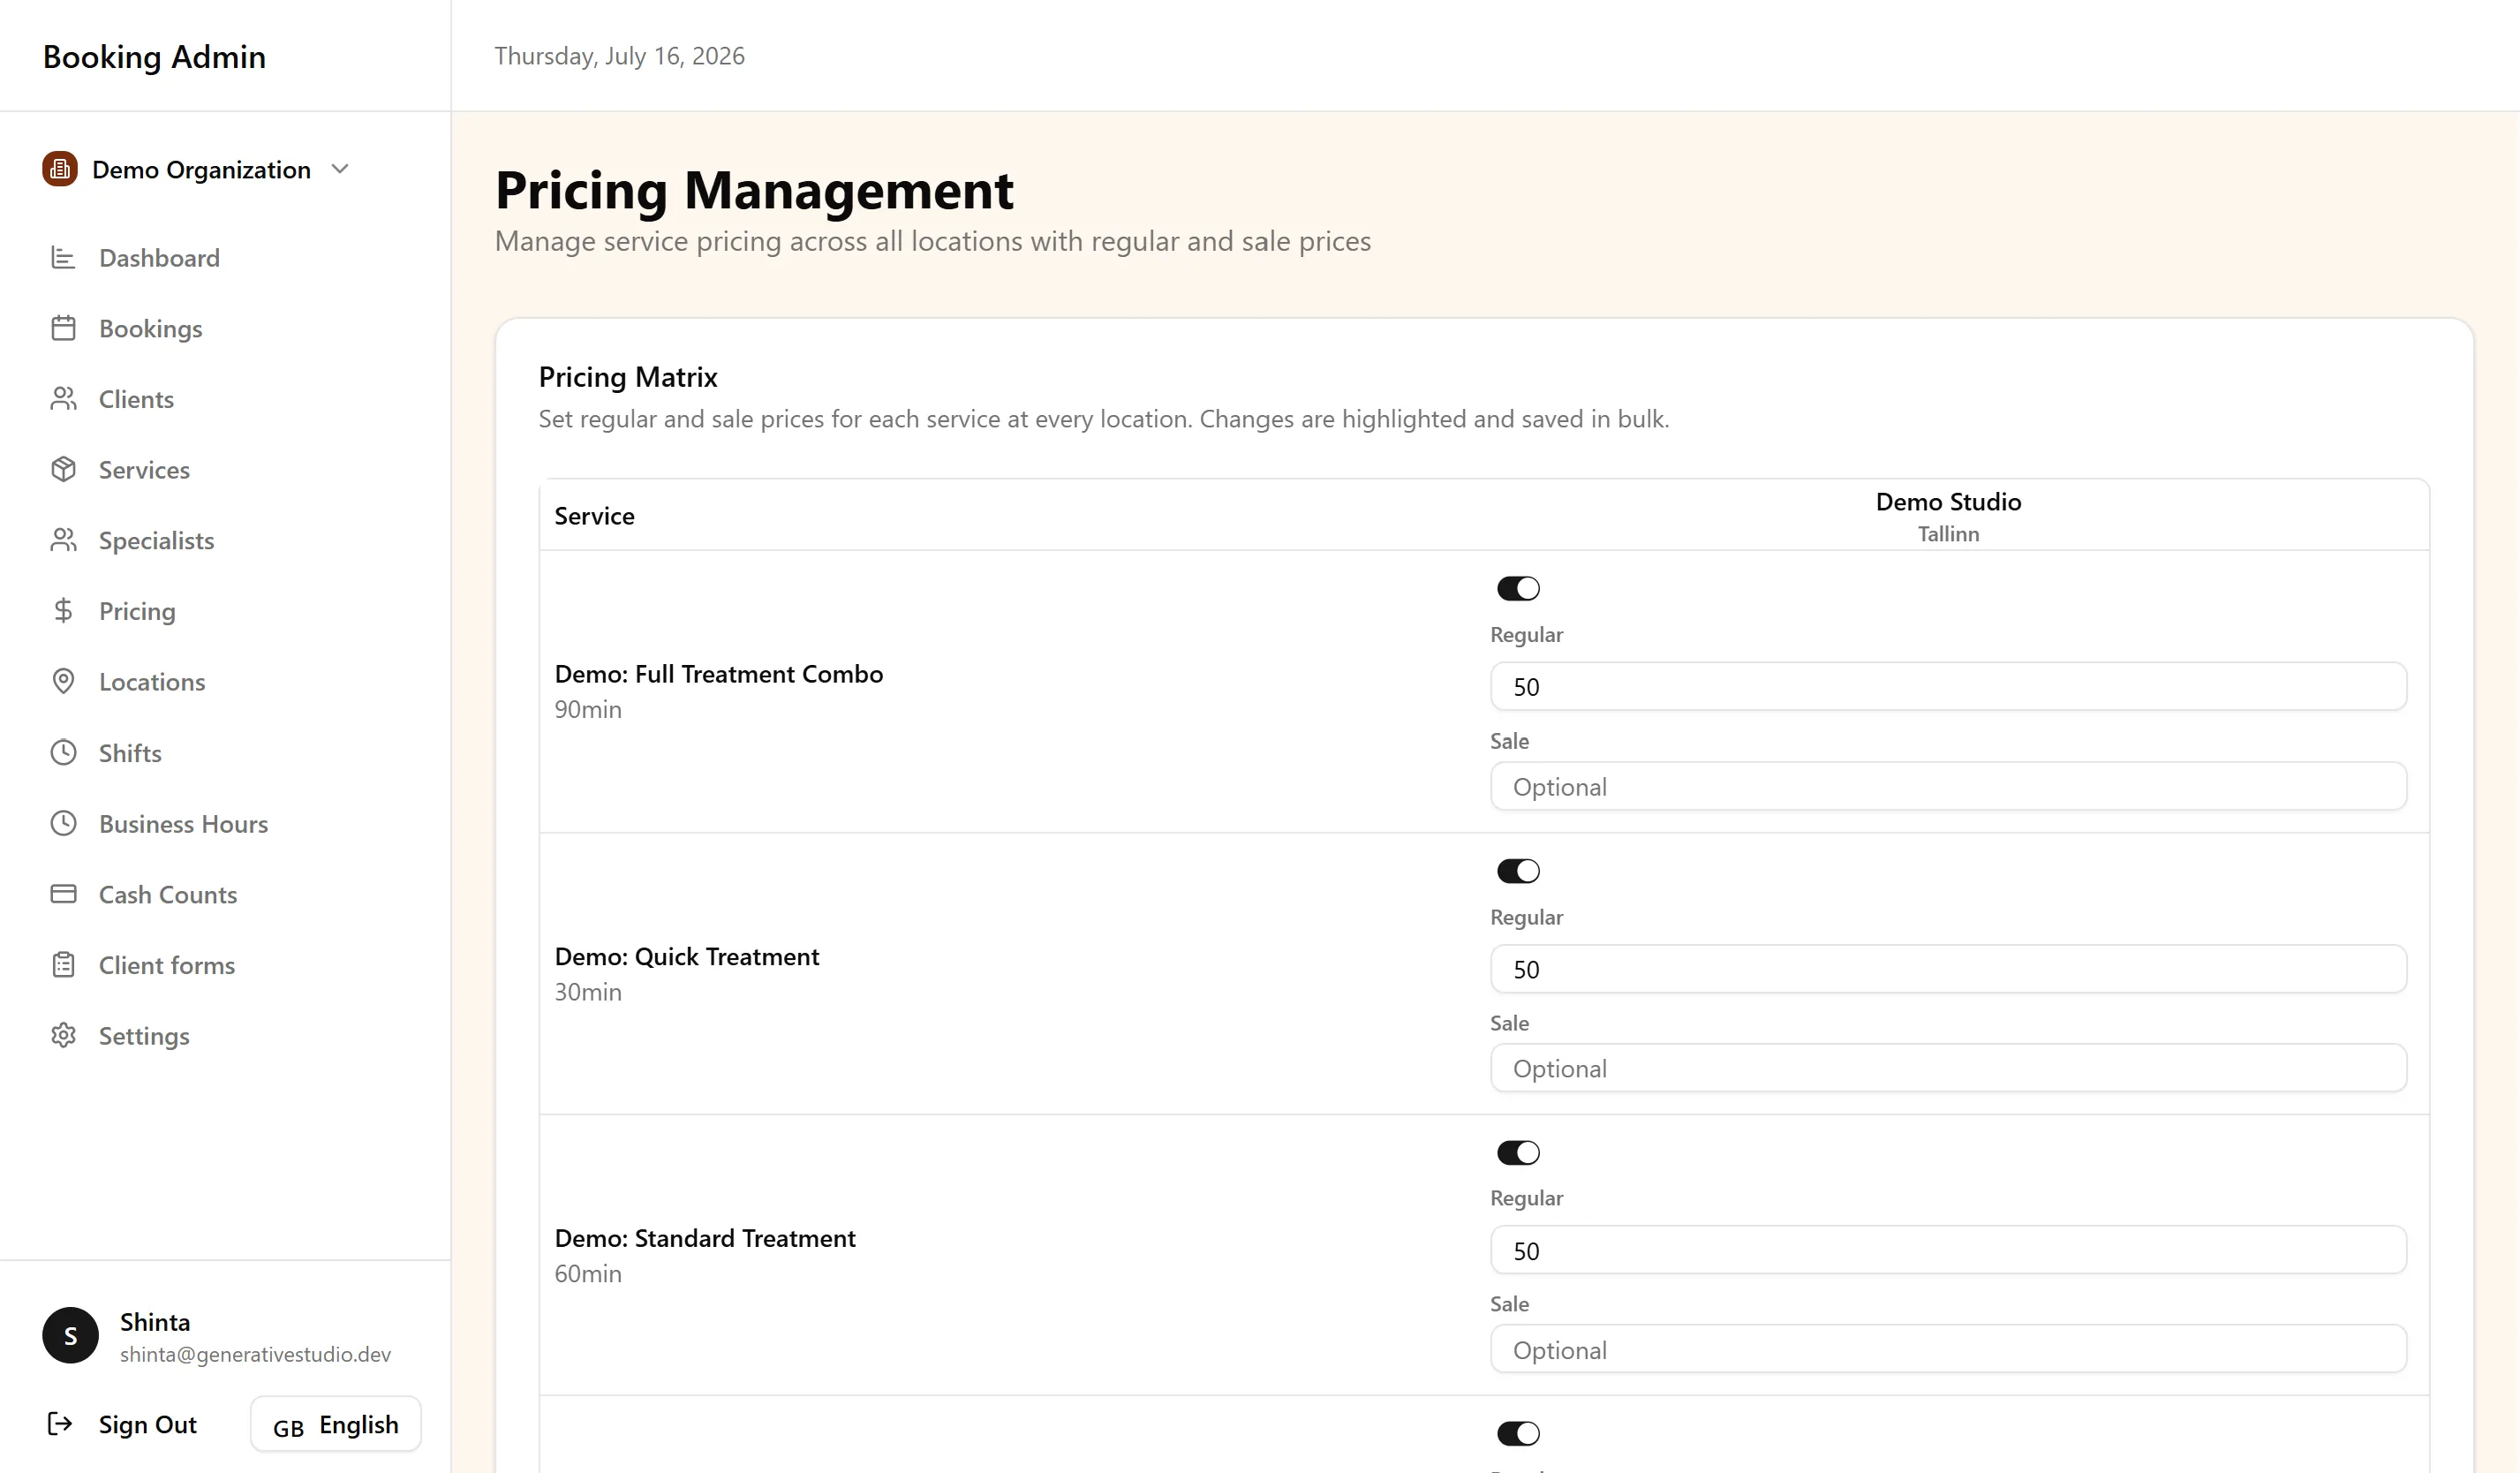Screen dimensions: 2520x1473
Task: Edit Standard Treatment regular price
Action: (1948, 1250)
